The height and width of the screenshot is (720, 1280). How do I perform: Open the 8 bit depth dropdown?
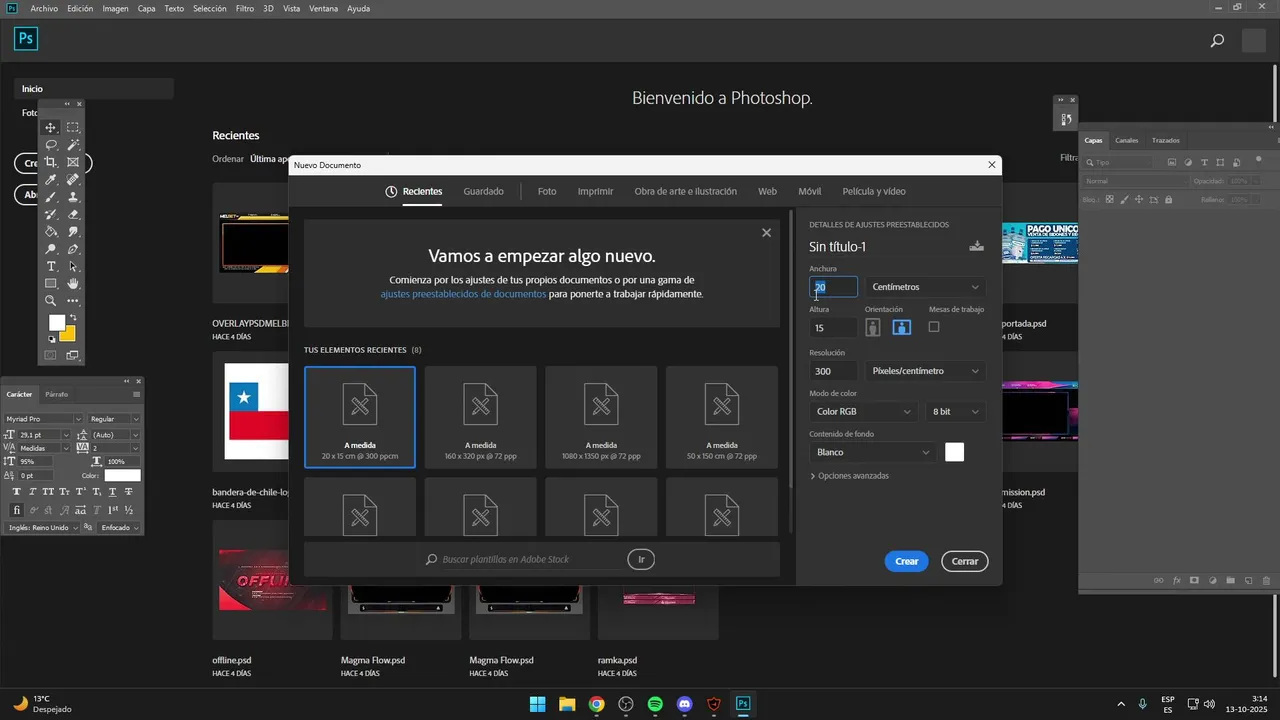coord(956,411)
